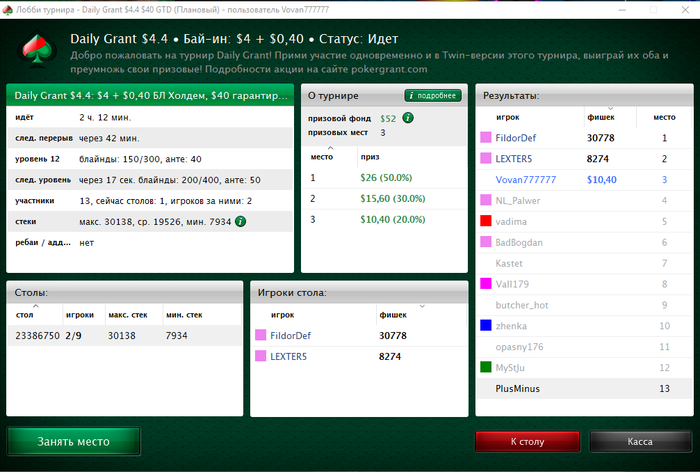Click NL_Palwer's pink color swatch
Viewport: 700px width, 472px height.
[486, 200]
